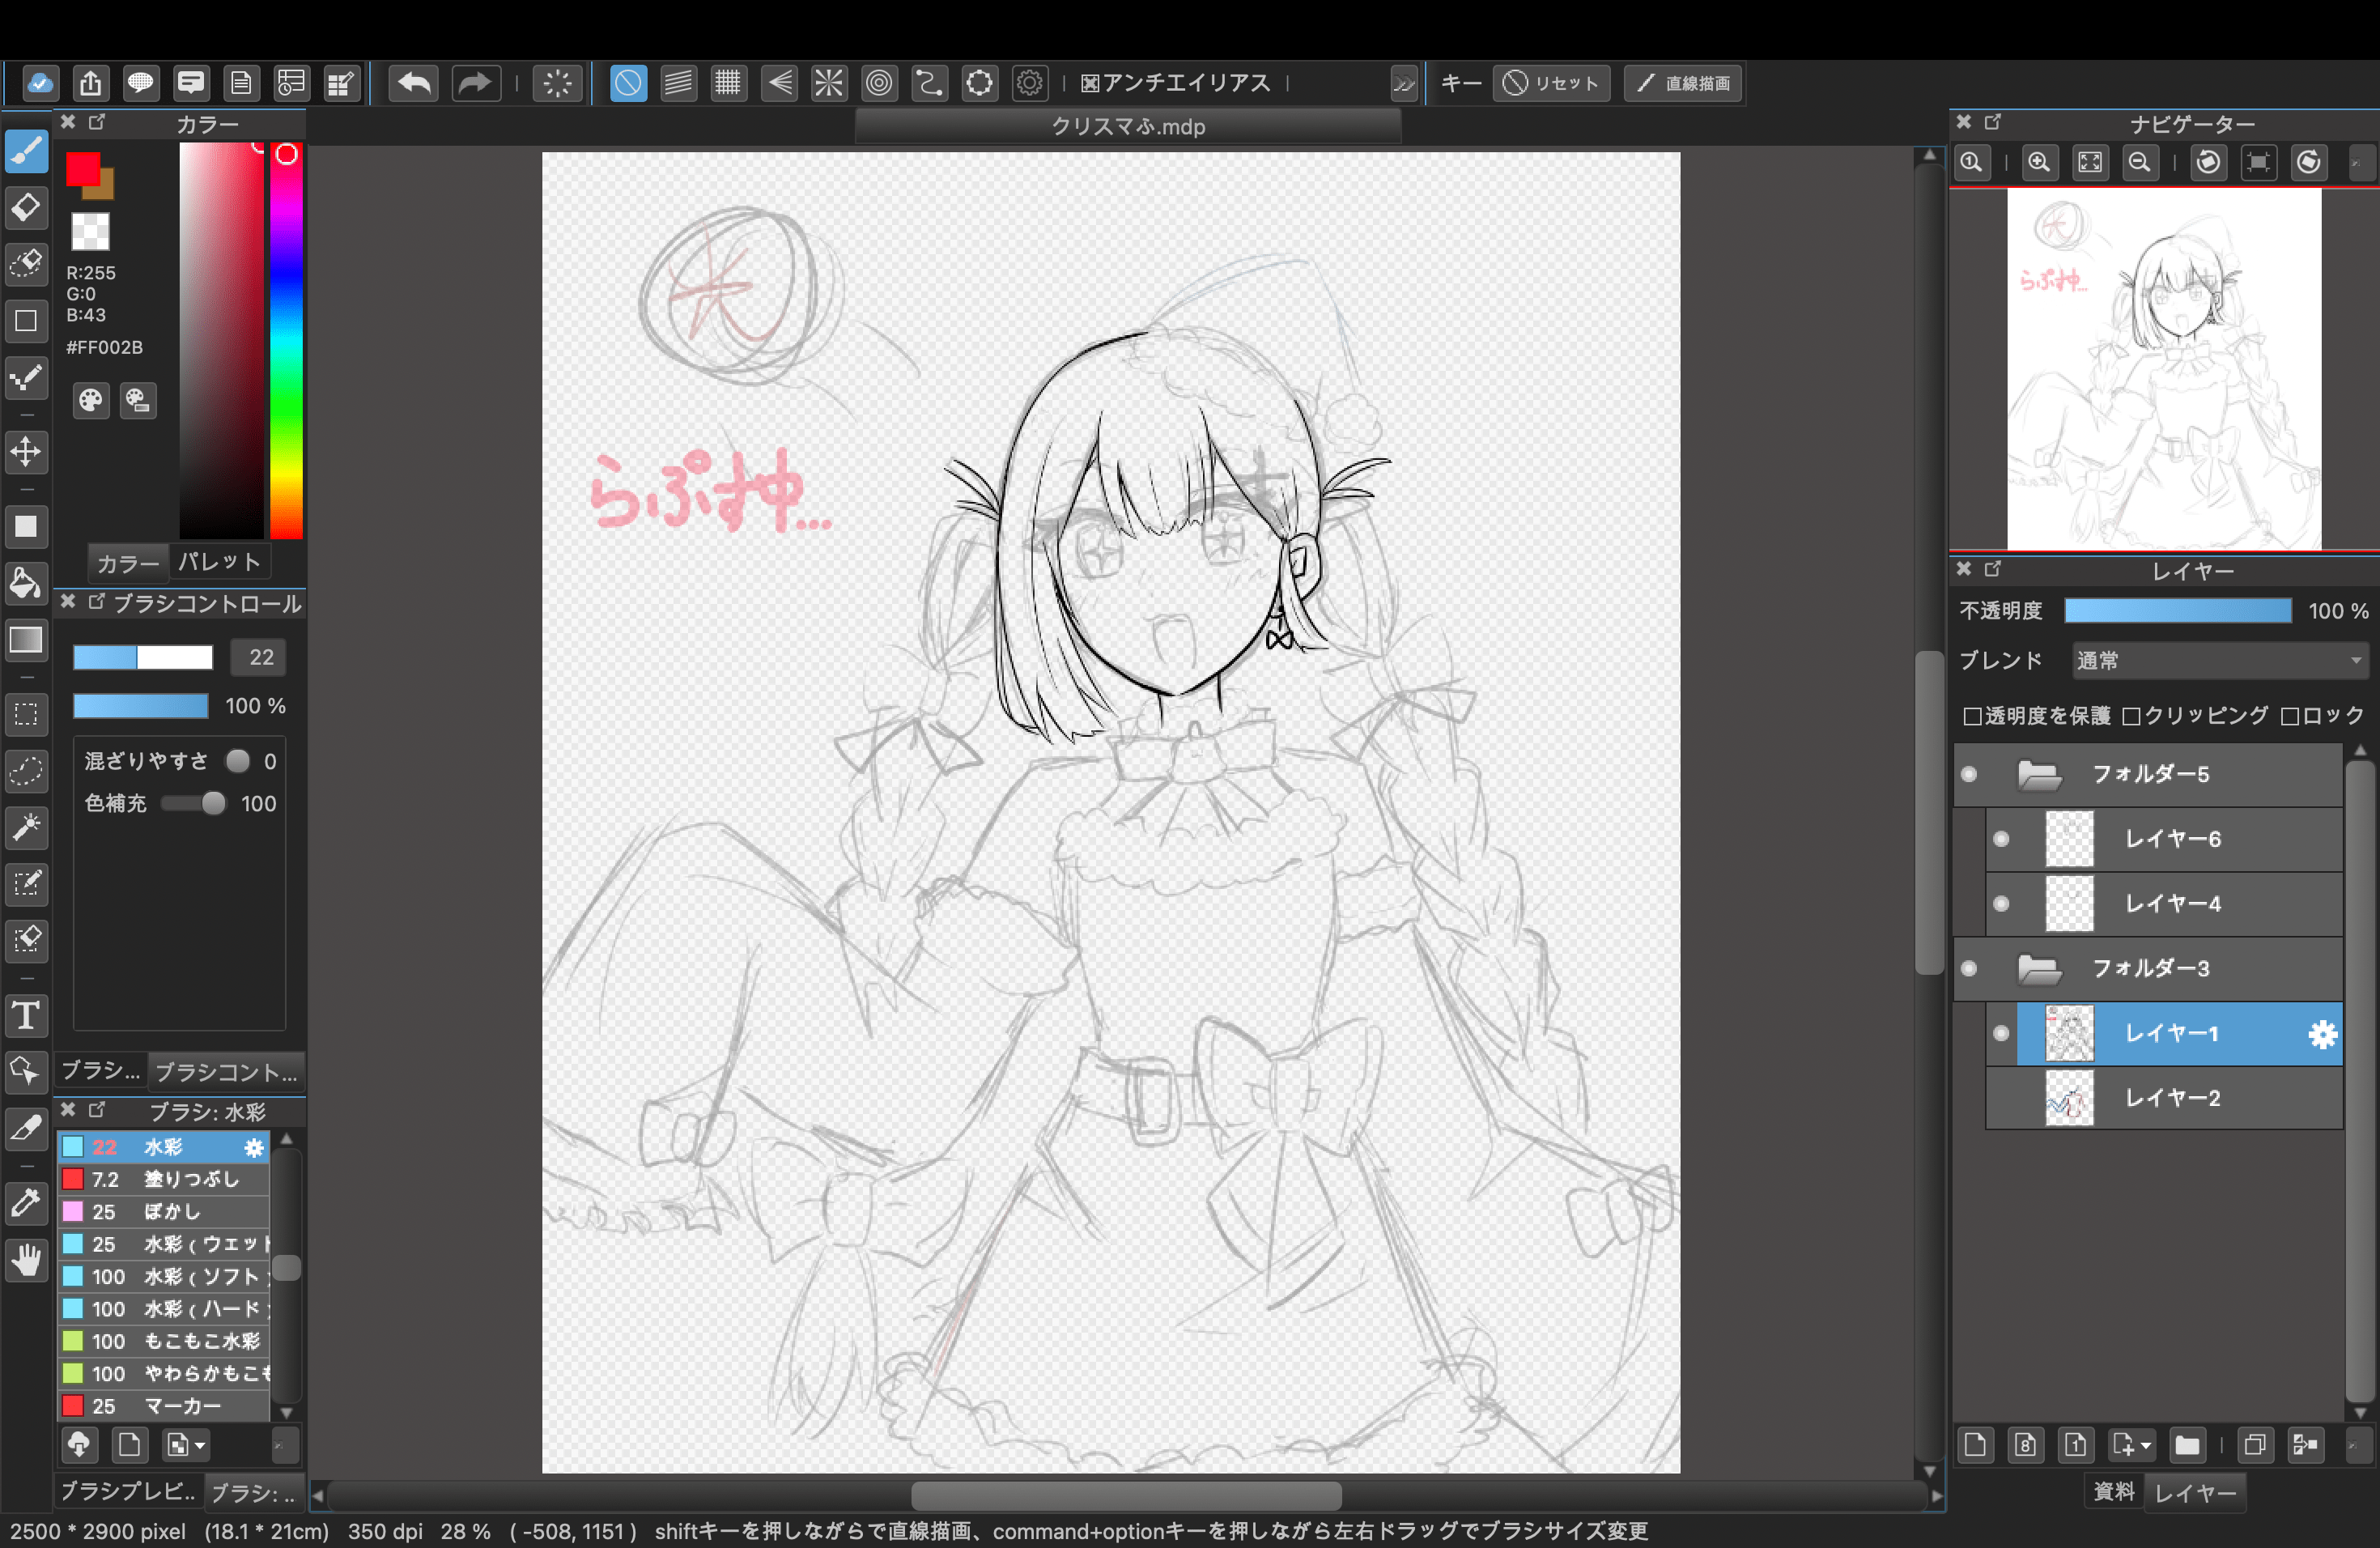
Task: Switch to the 資料 tab
Action: [2113, 1492]
